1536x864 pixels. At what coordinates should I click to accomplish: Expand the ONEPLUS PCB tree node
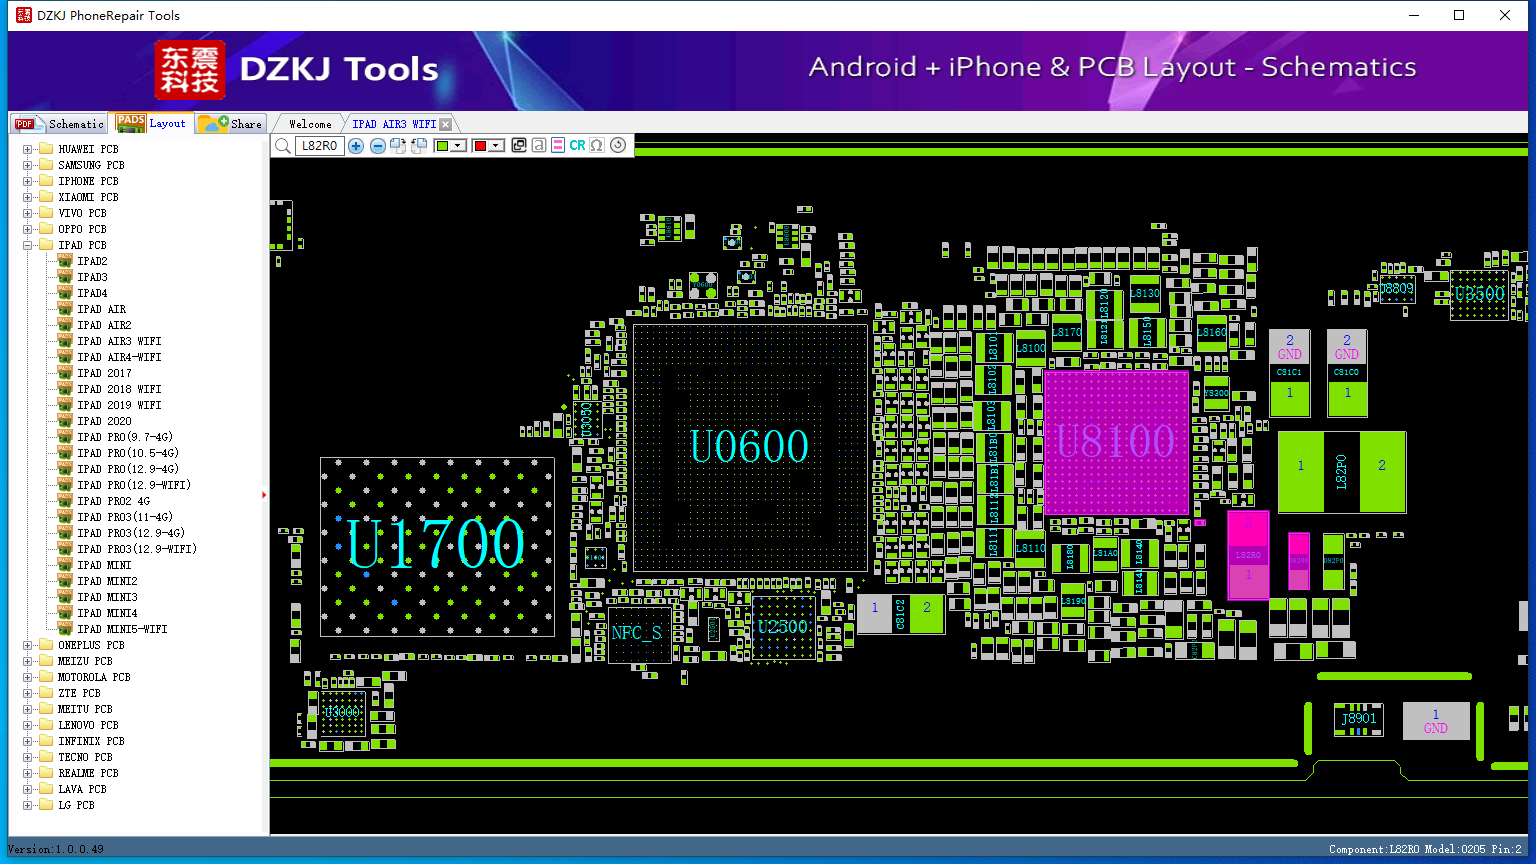point(28,645)
